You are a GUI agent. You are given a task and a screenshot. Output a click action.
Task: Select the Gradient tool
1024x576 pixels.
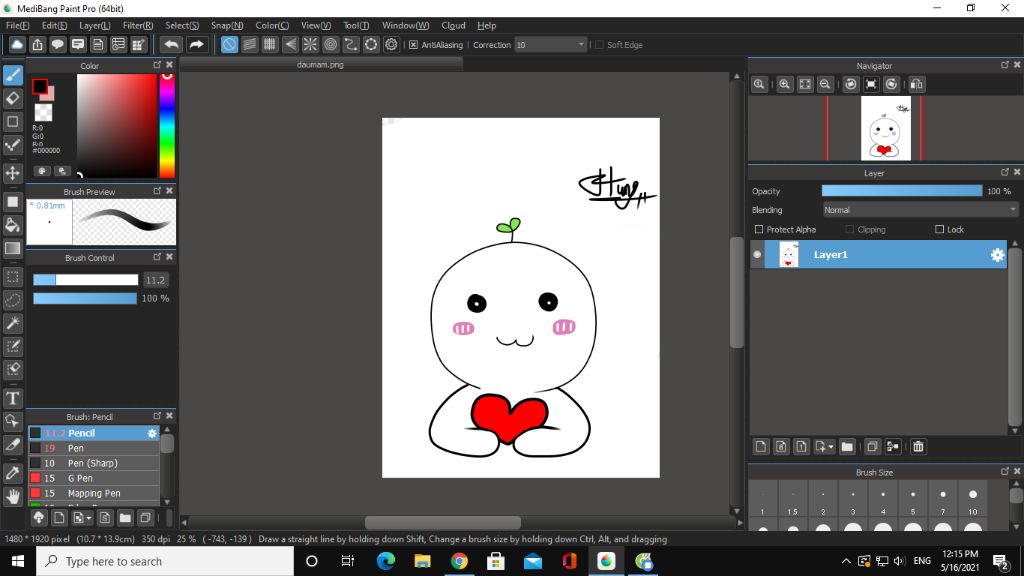click(x=13, y=248)
